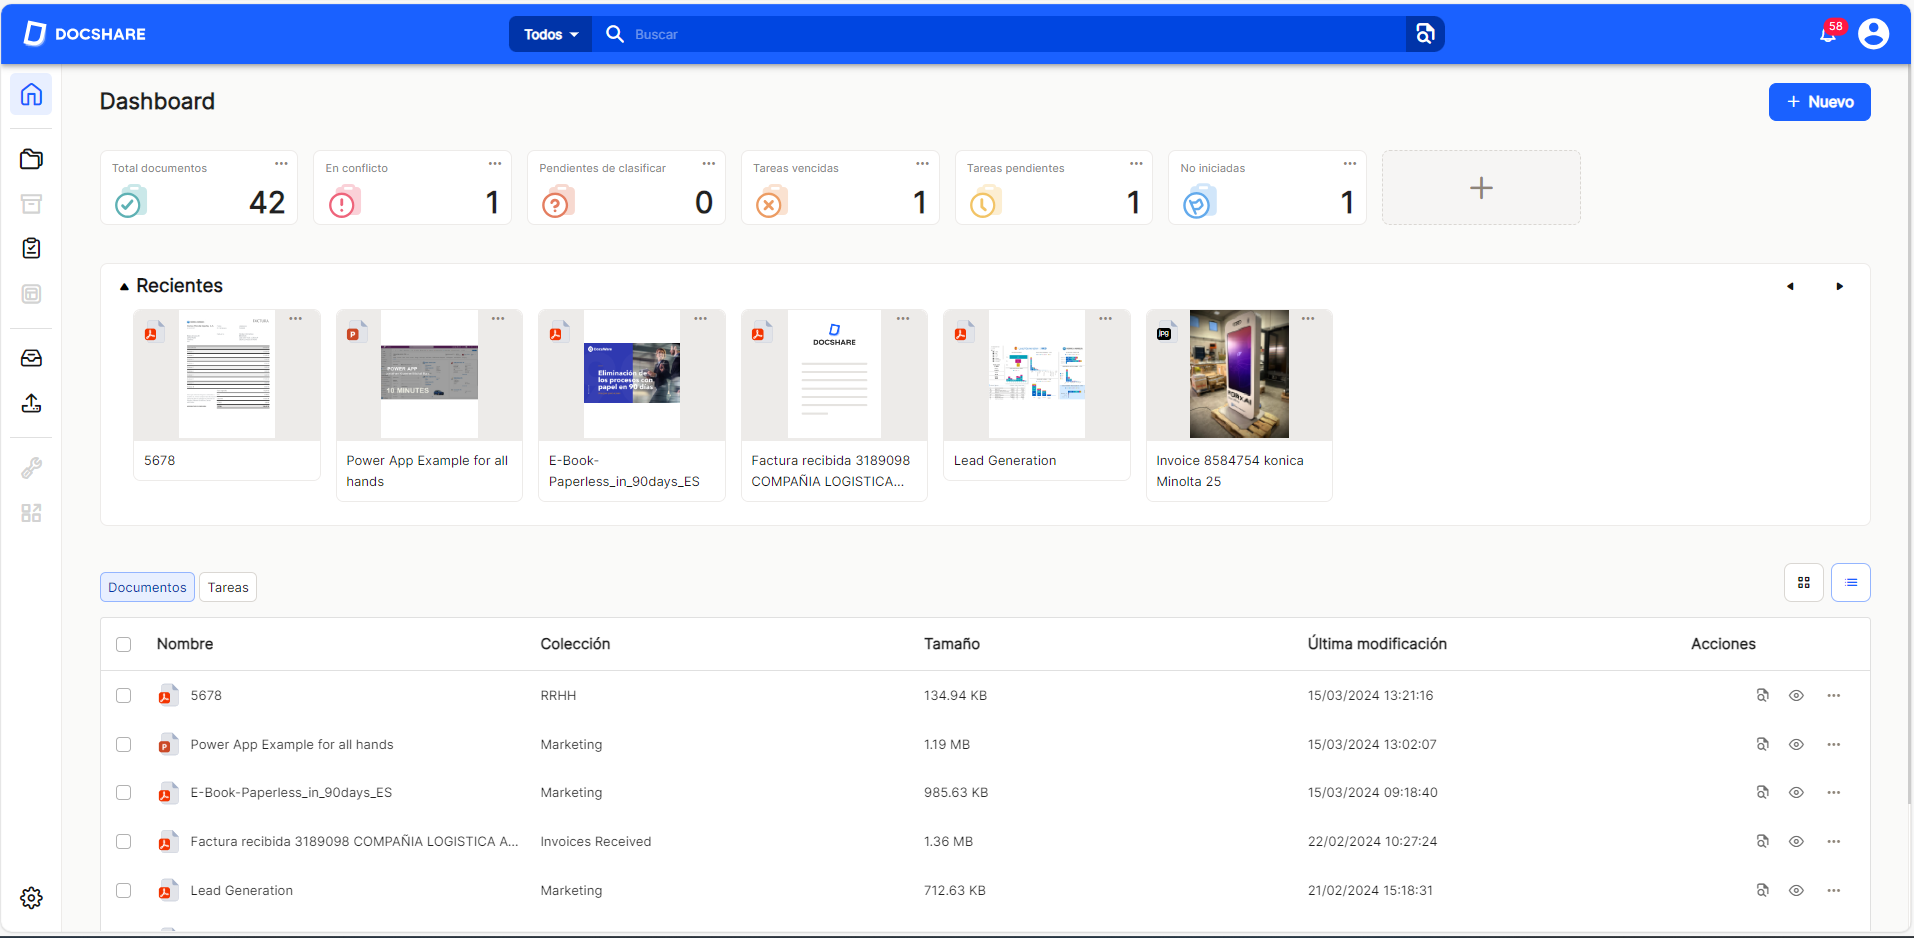Open options menu on Pendientes de clasificar widget

709,164
